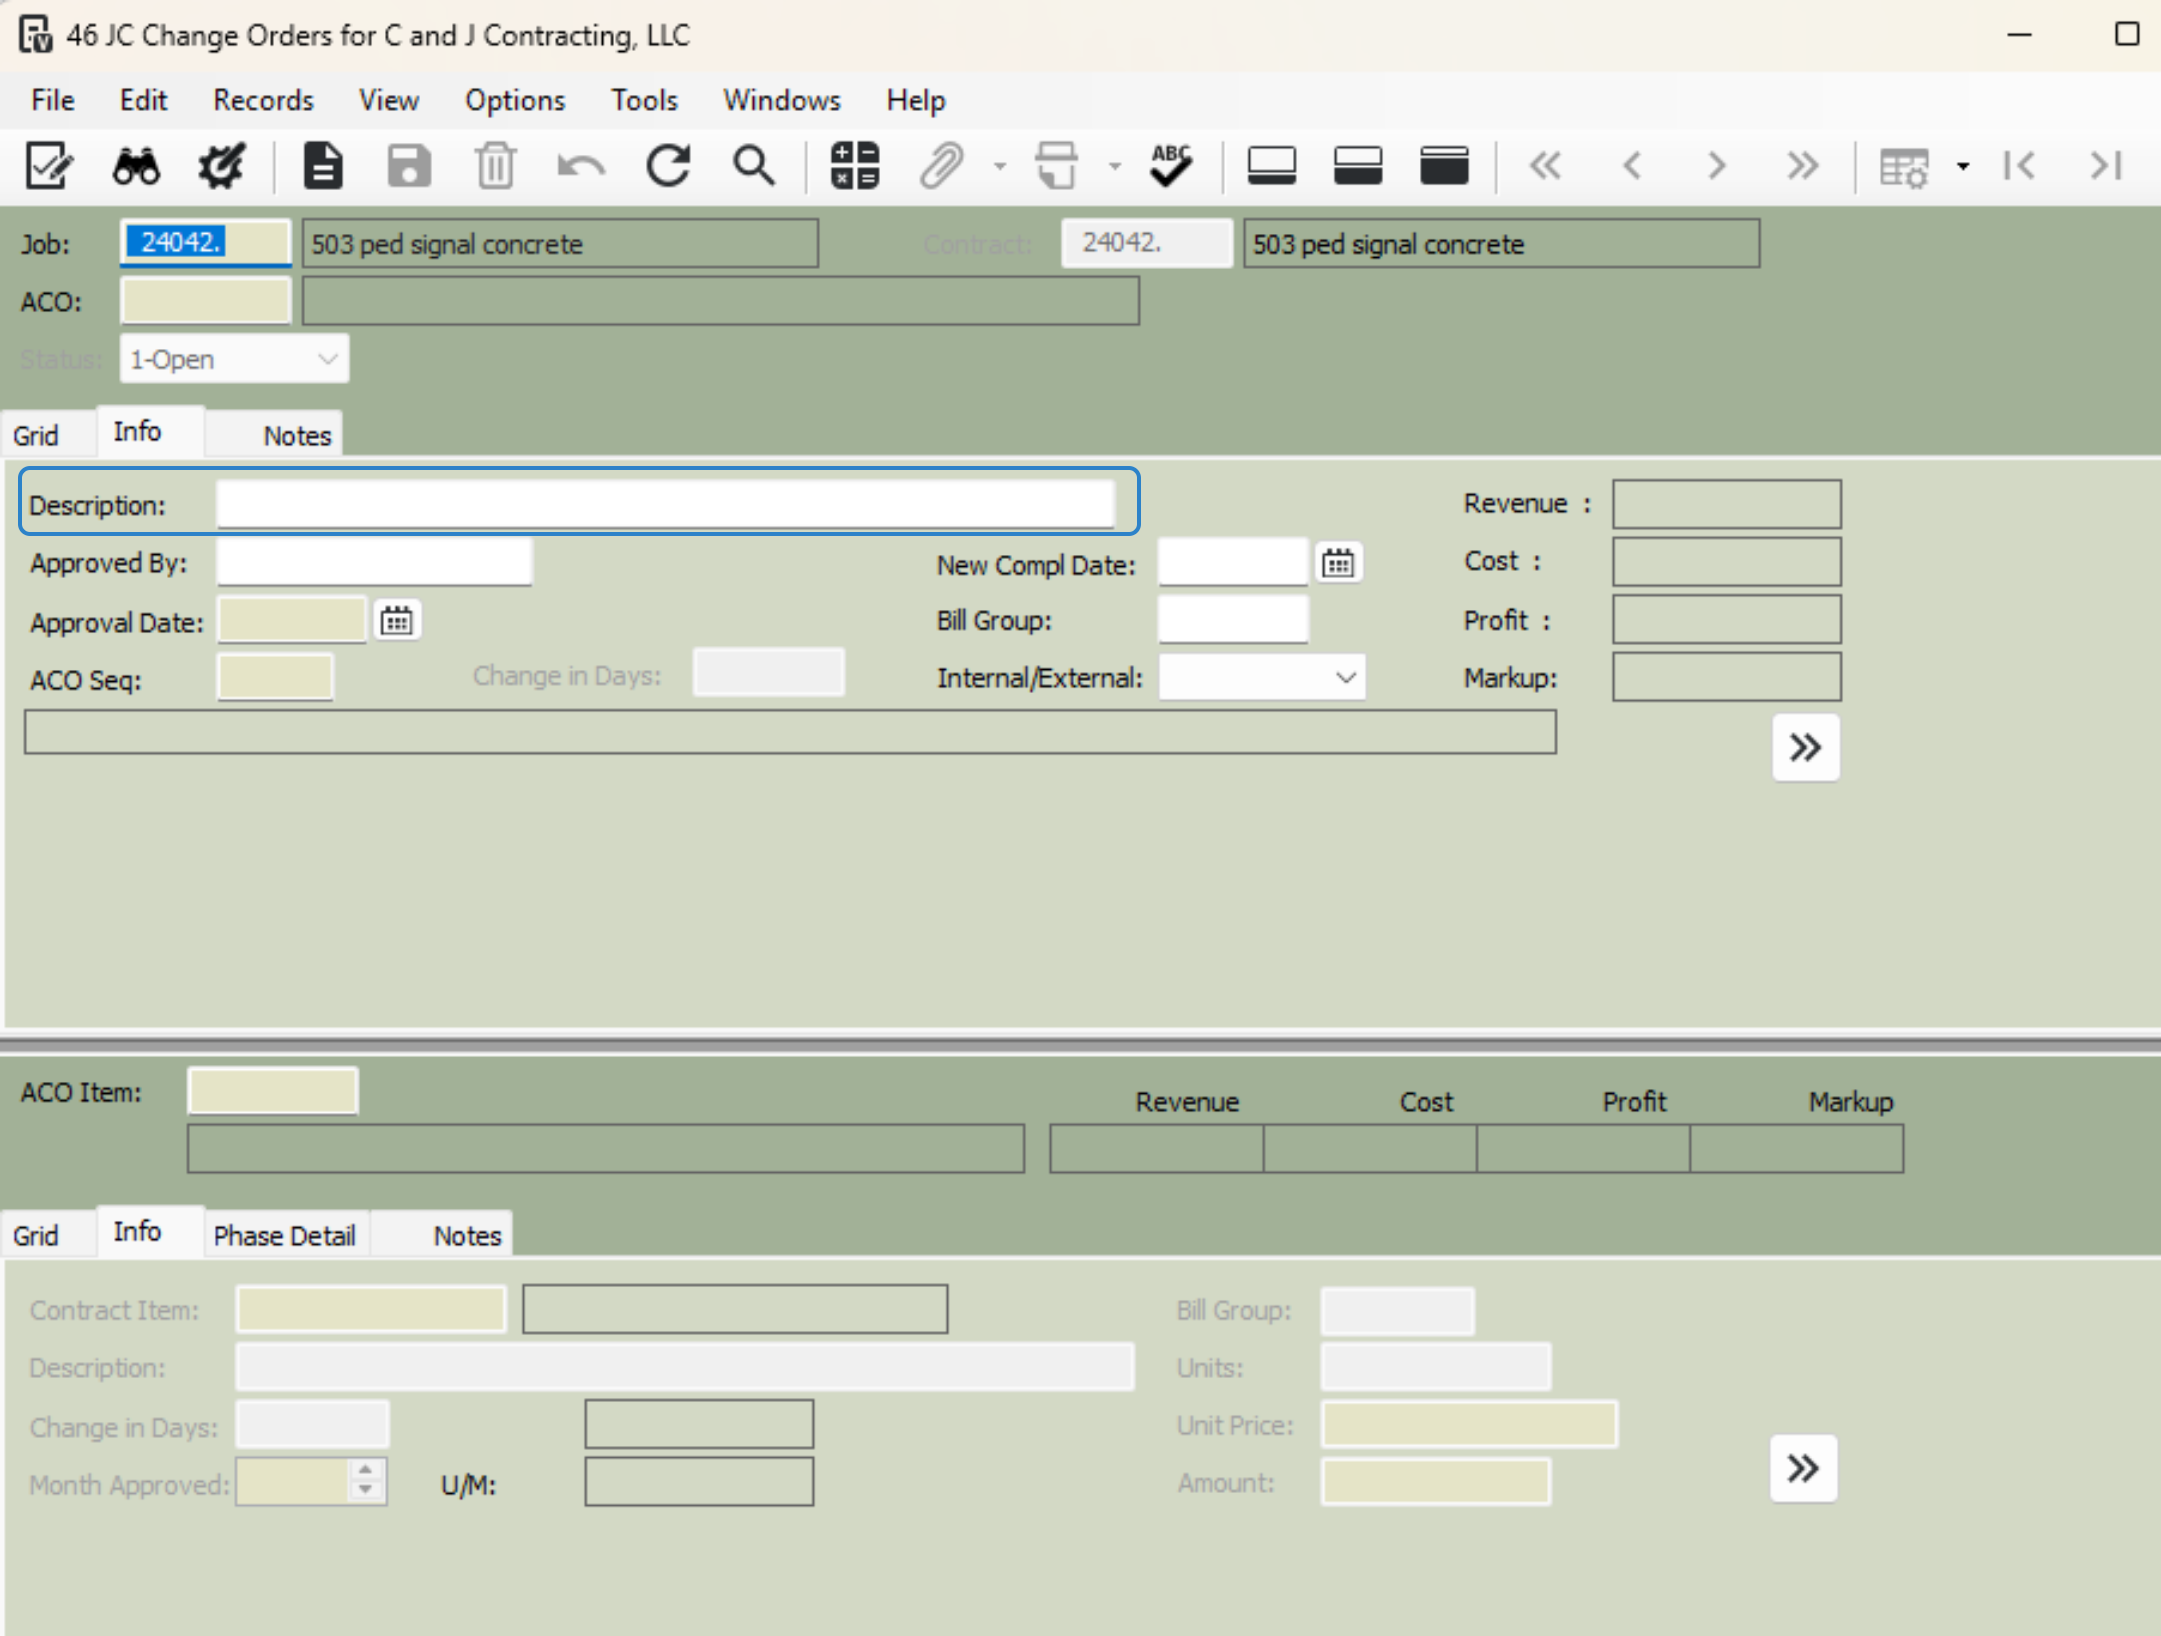Click the new record document icon
This screenshot has height=1636, width=2161.
322,166
